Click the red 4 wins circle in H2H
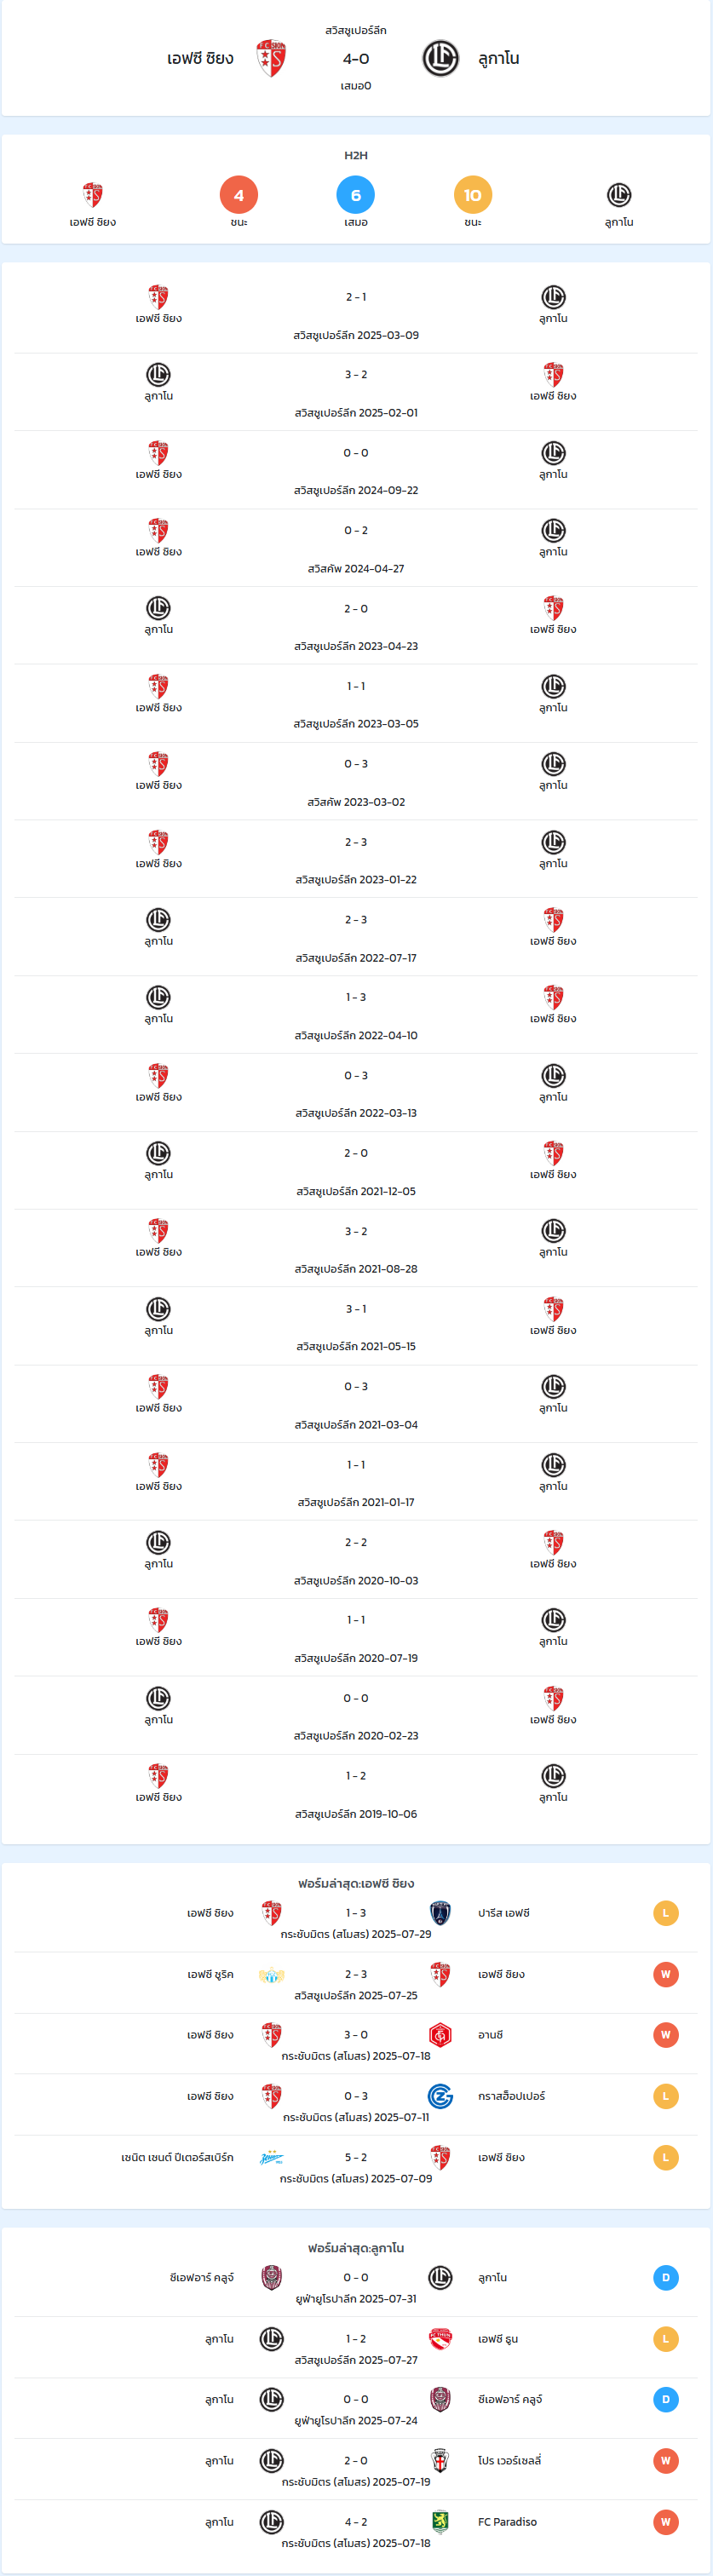 click(x=239, y=195)
